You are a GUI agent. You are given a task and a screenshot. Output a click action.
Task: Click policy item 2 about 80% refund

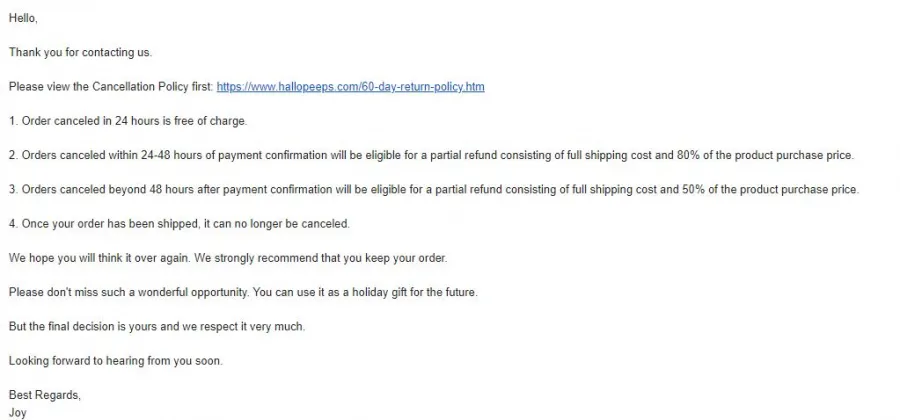(x=431, y=155)
